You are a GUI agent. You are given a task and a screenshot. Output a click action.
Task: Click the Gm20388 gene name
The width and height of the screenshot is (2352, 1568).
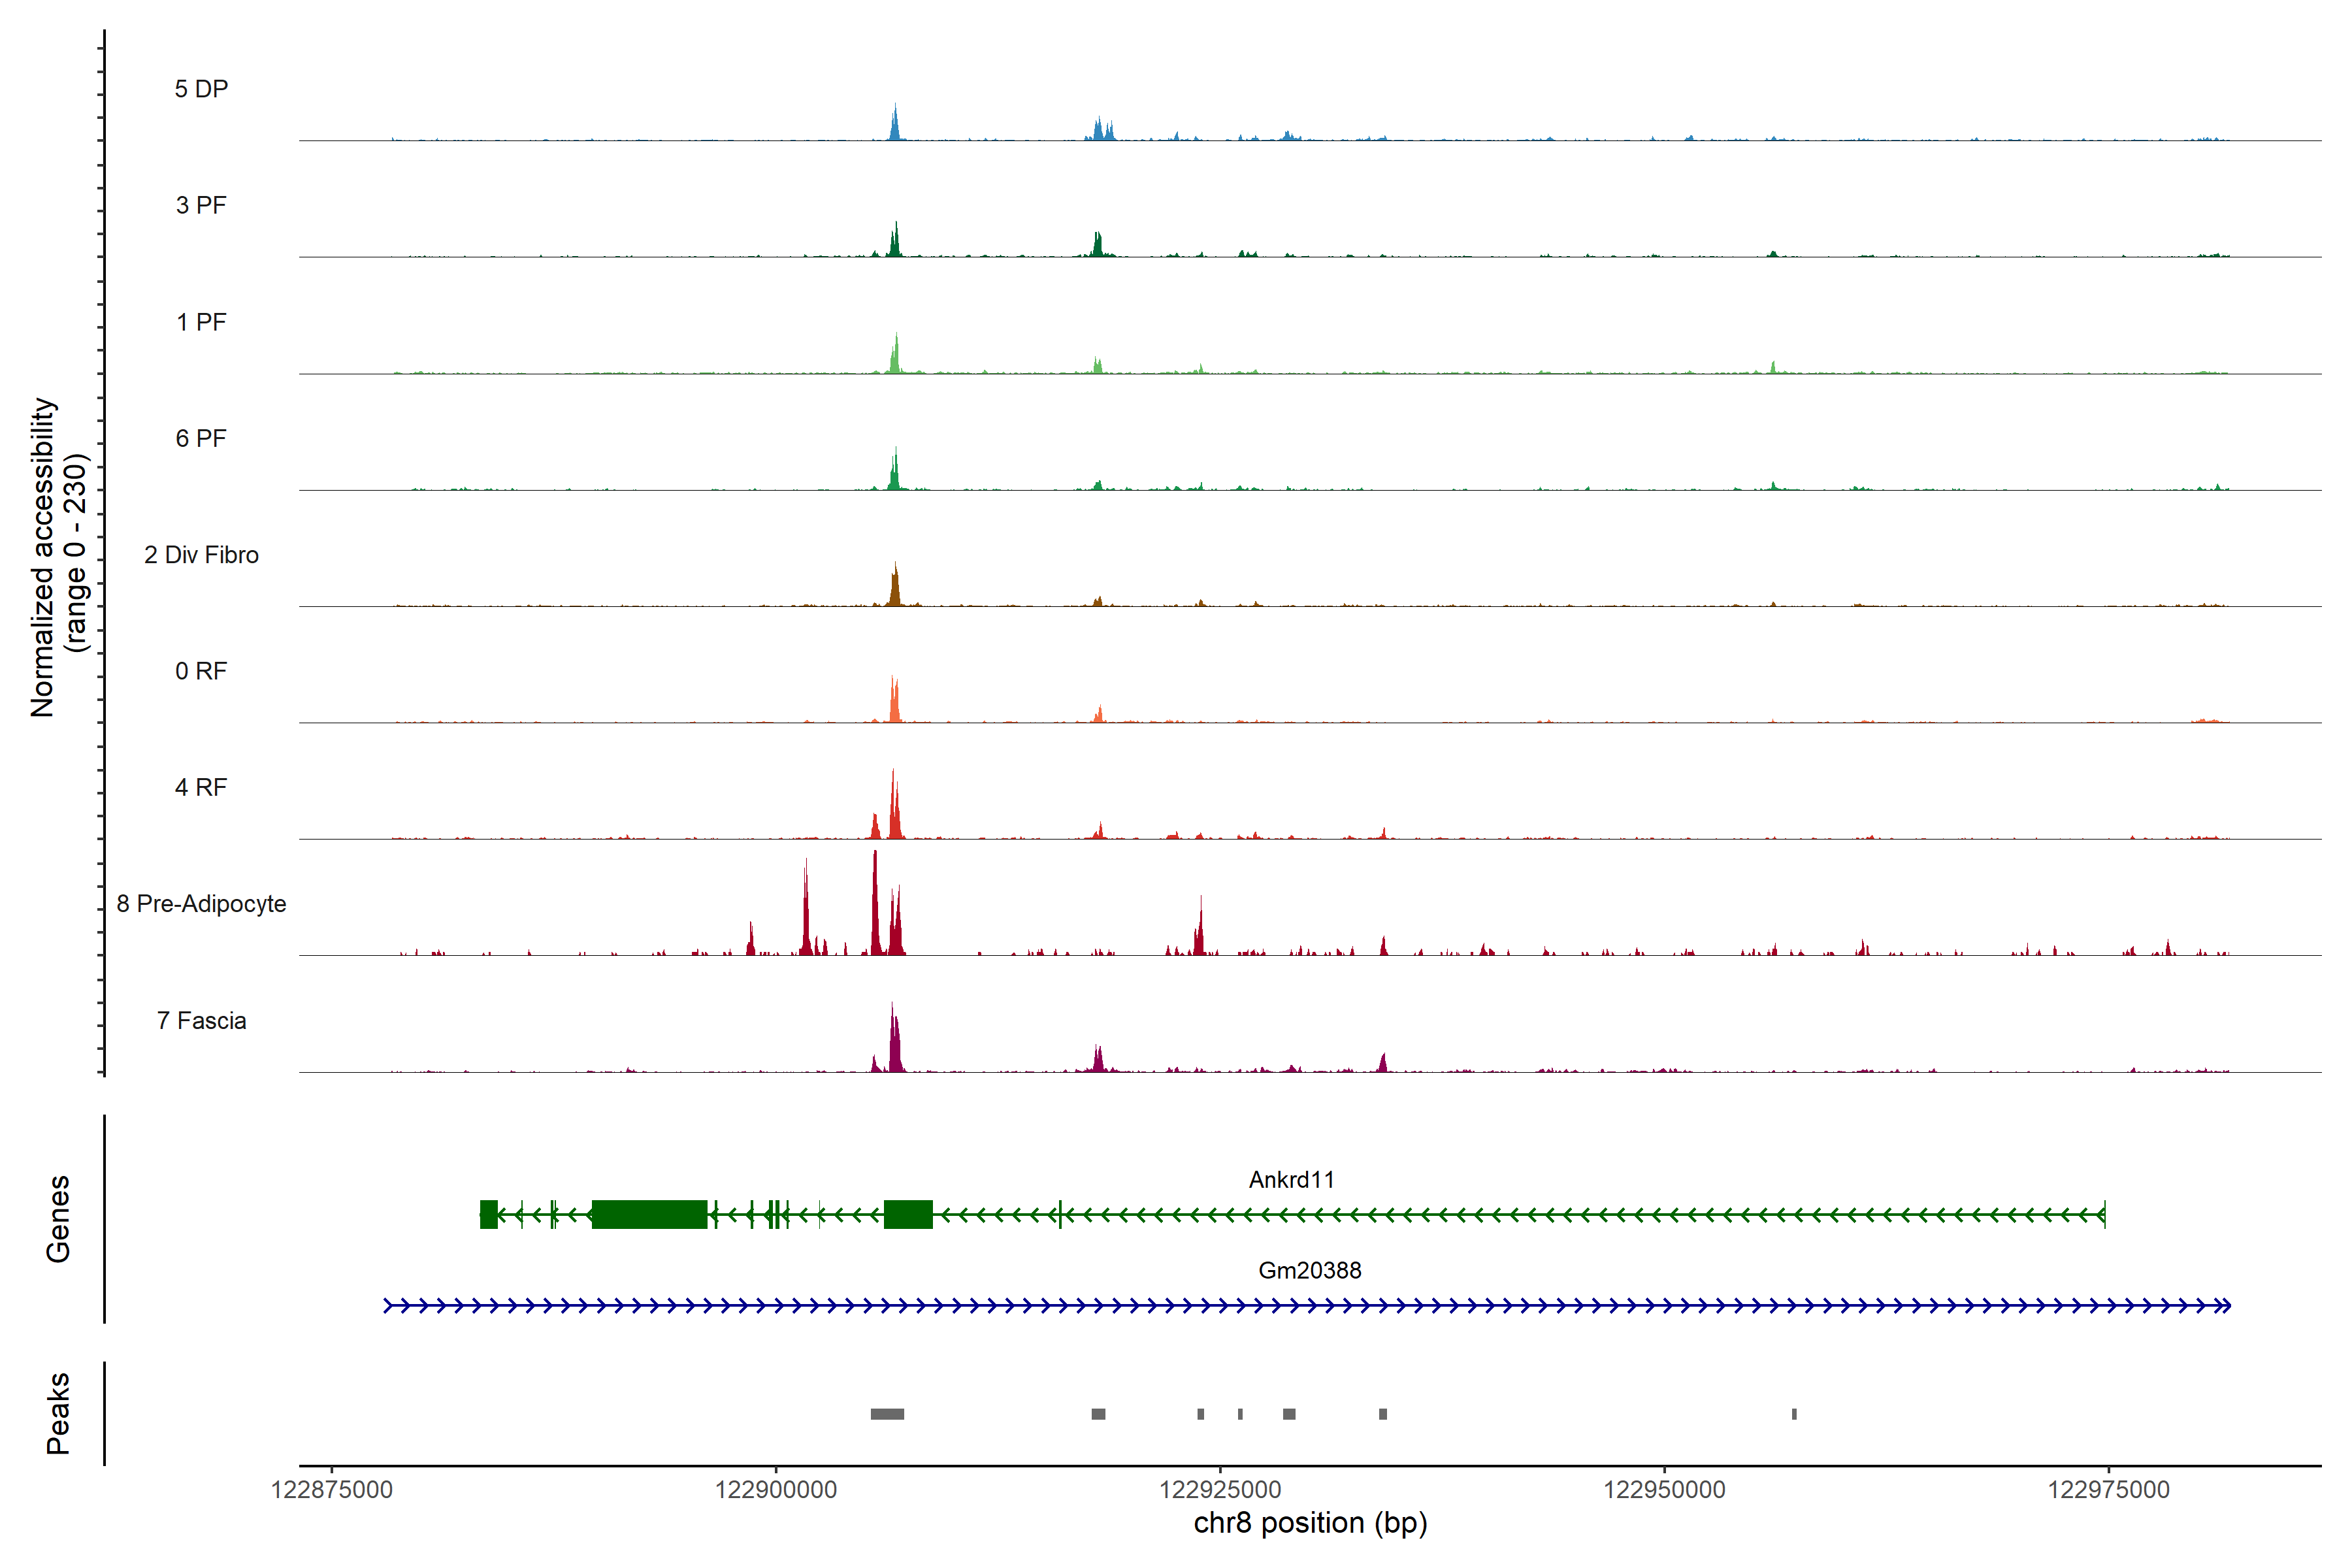[x=1309, y=1271]
